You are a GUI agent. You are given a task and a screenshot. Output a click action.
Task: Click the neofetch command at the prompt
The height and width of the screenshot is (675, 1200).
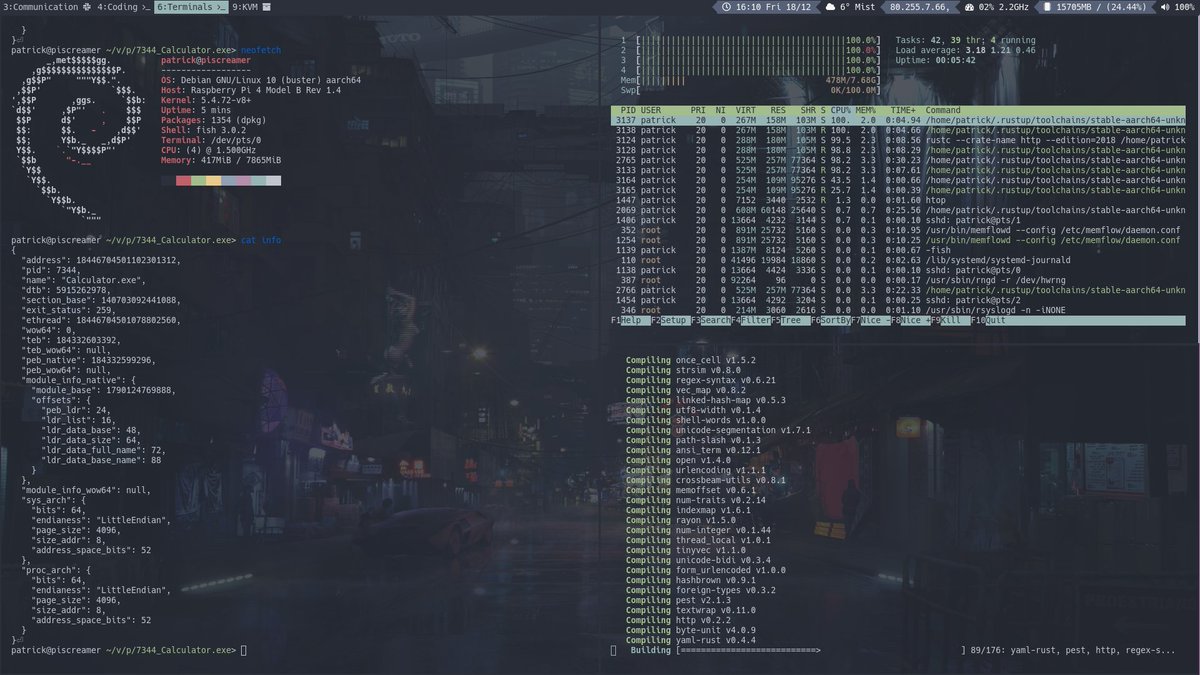click(262, 48)
